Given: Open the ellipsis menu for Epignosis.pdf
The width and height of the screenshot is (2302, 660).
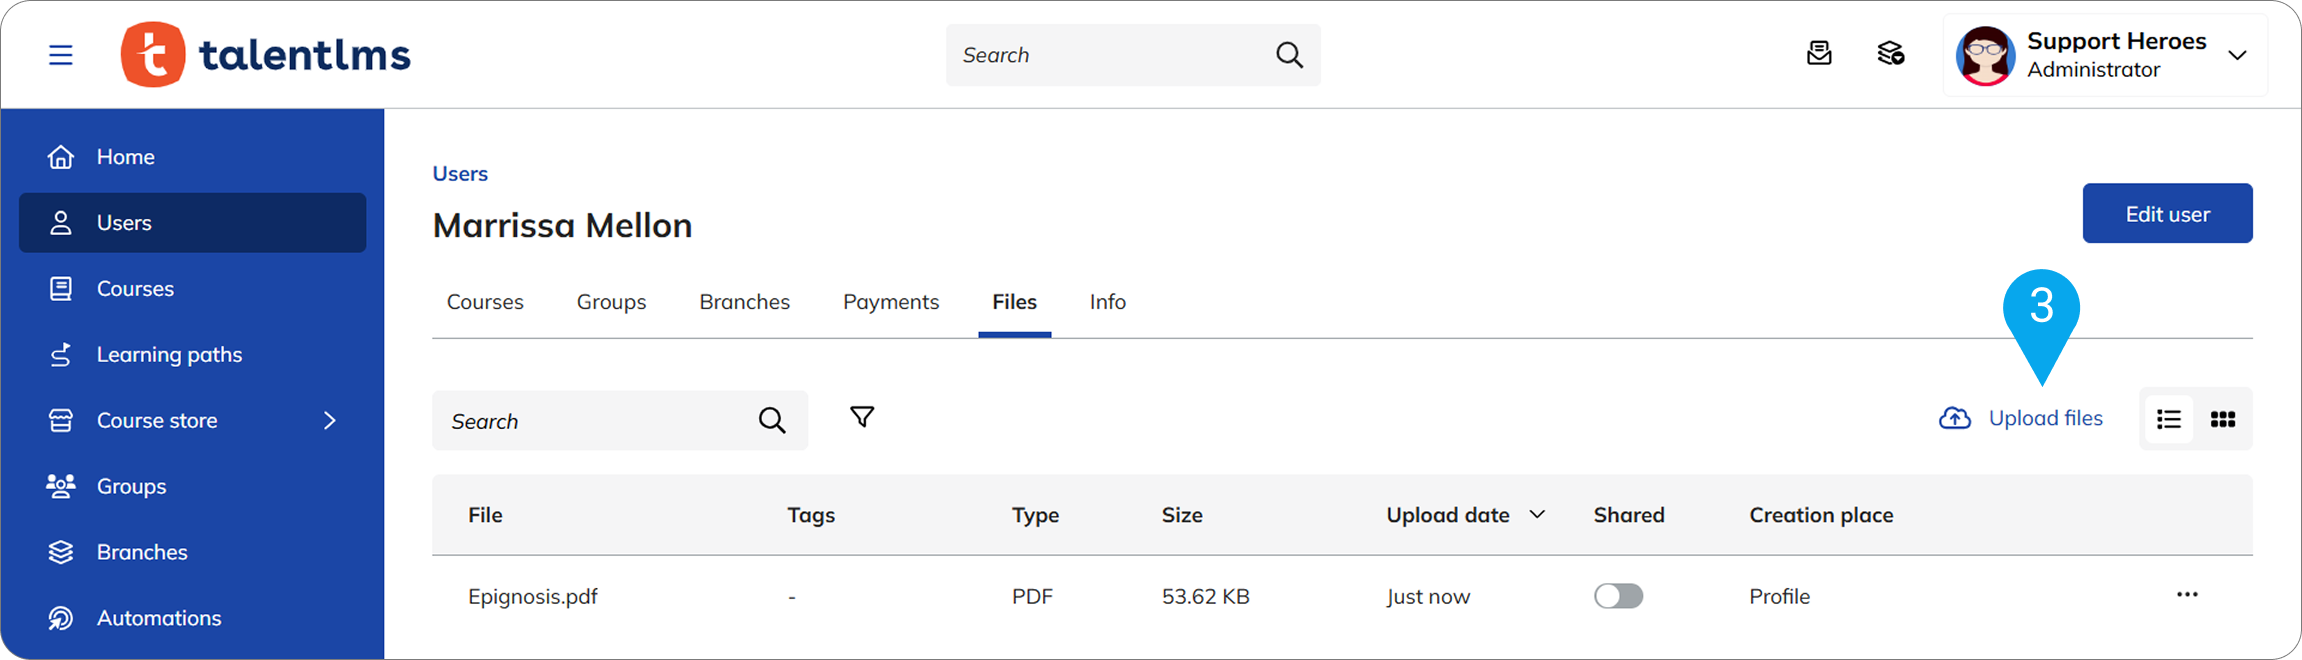Looking at the screenshot, I should tap(2186, 595).
